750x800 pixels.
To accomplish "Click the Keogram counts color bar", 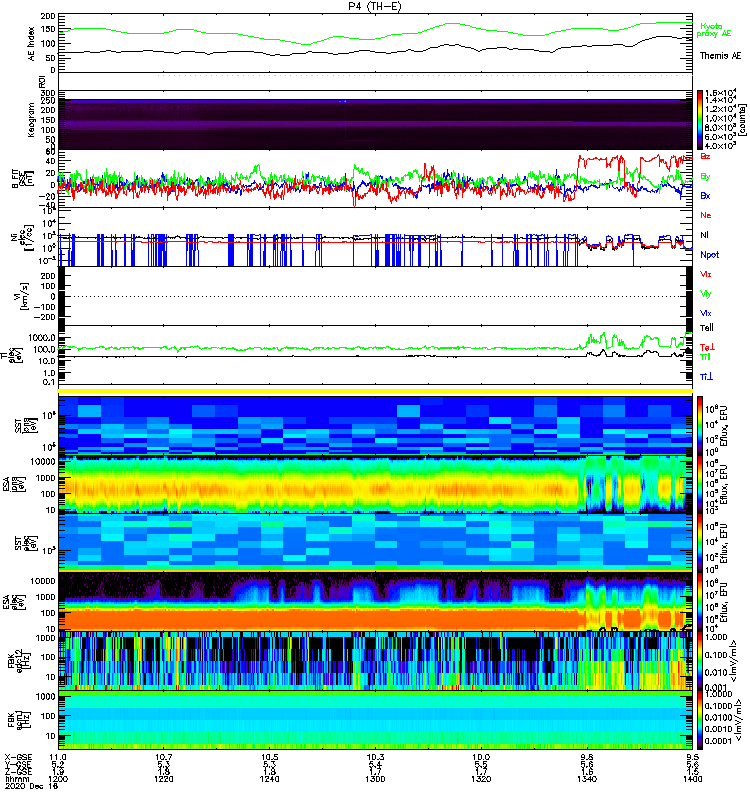I will 700,120.
